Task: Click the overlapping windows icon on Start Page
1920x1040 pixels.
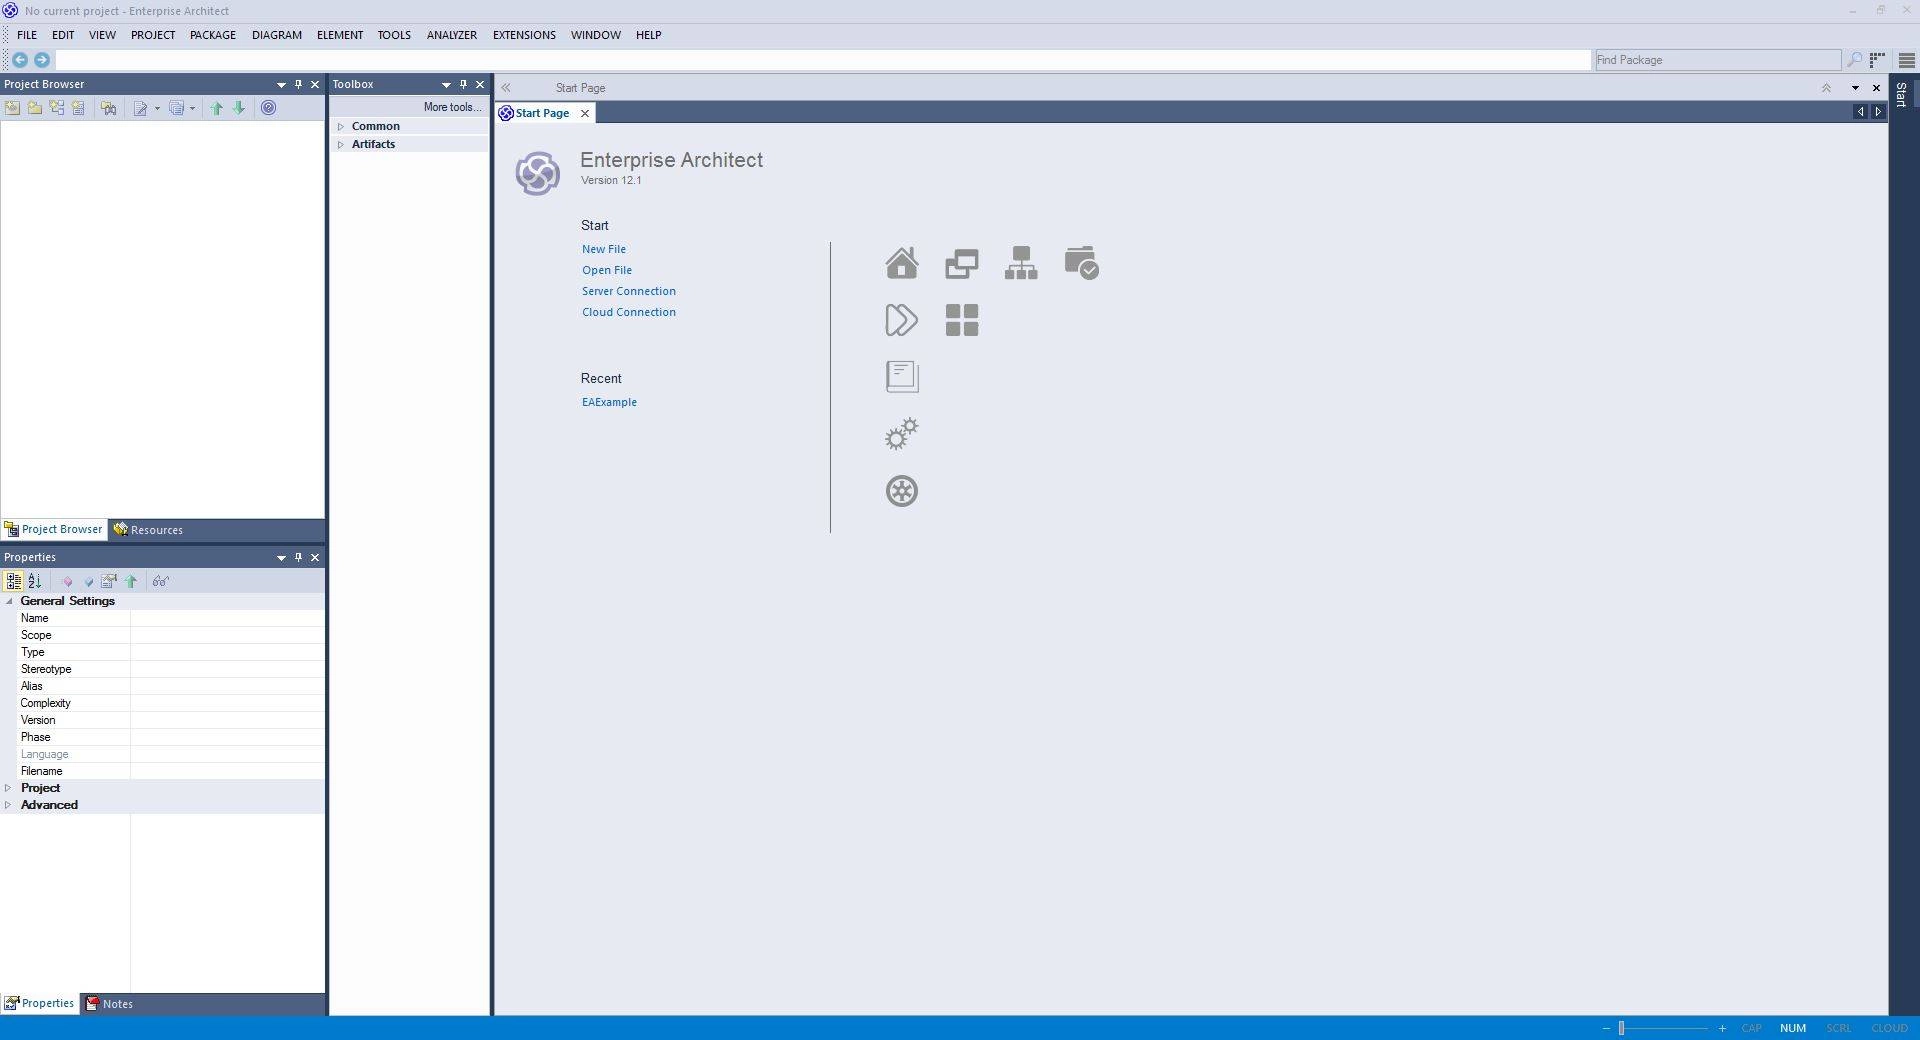Action: [961, 263]
